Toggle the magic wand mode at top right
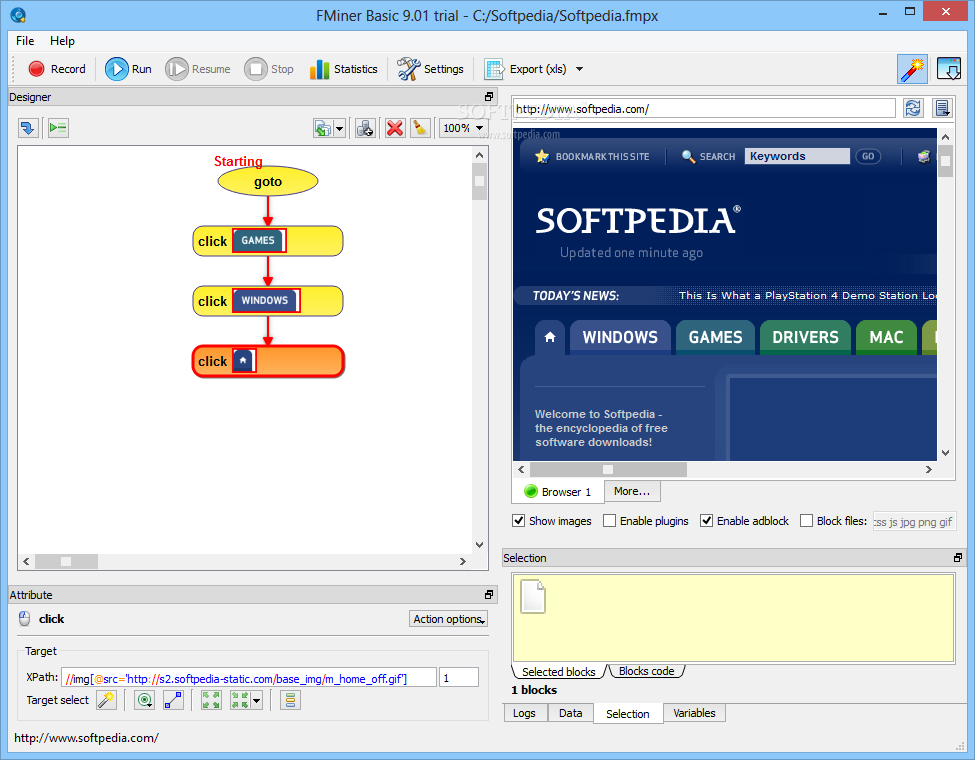 click(912, 69)
